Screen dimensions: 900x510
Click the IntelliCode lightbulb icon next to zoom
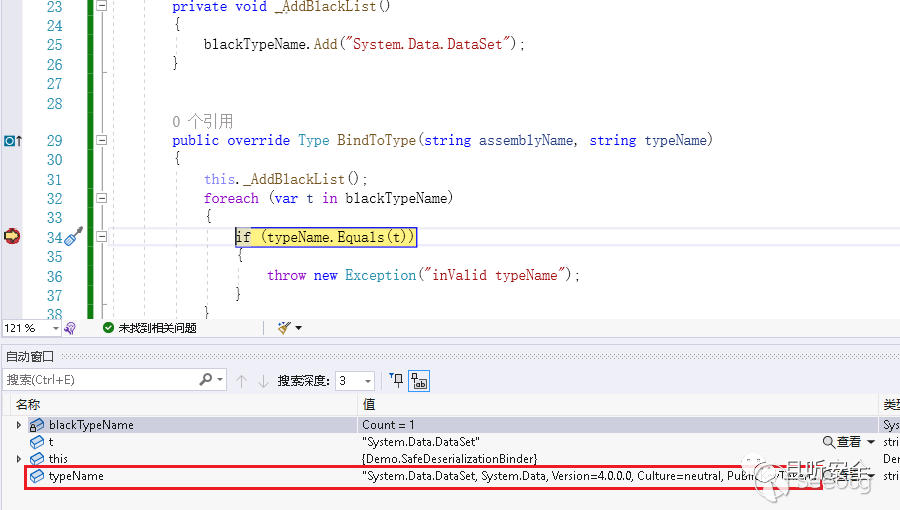70,328
